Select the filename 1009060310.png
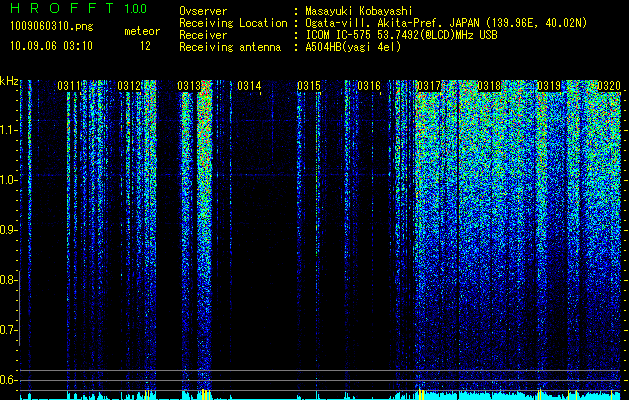This screenshot has height=400, width=629. [52, 26]
